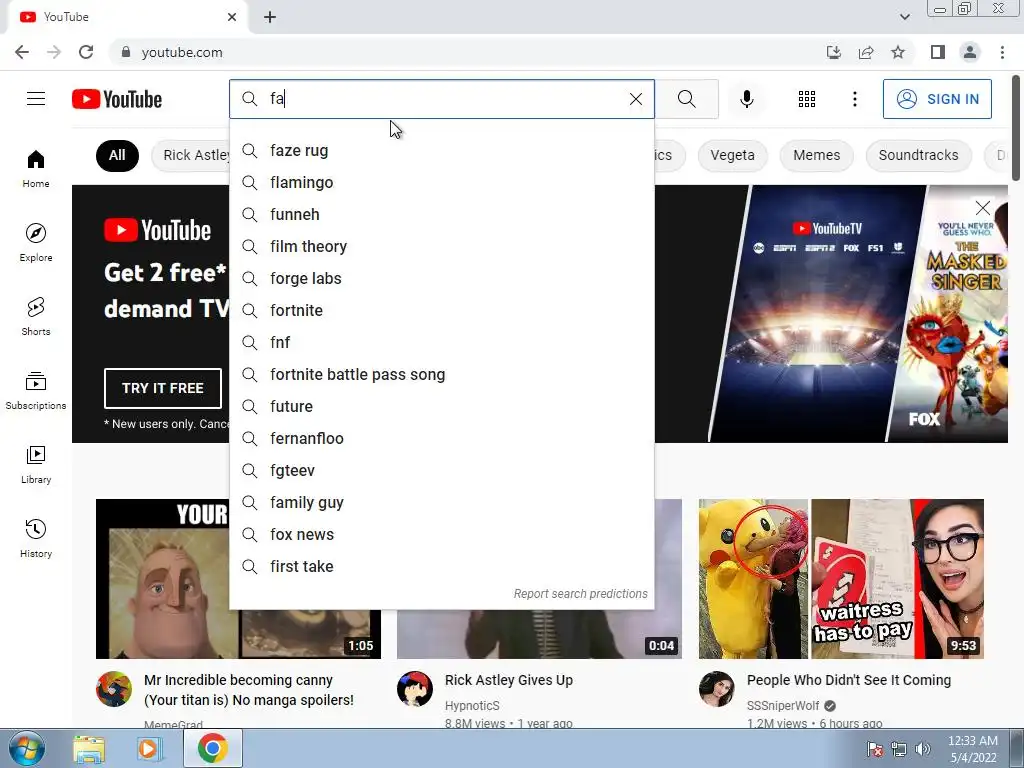1024x768 pixels.
Task: Open media player from taskbar
Action: coord(149,748)
